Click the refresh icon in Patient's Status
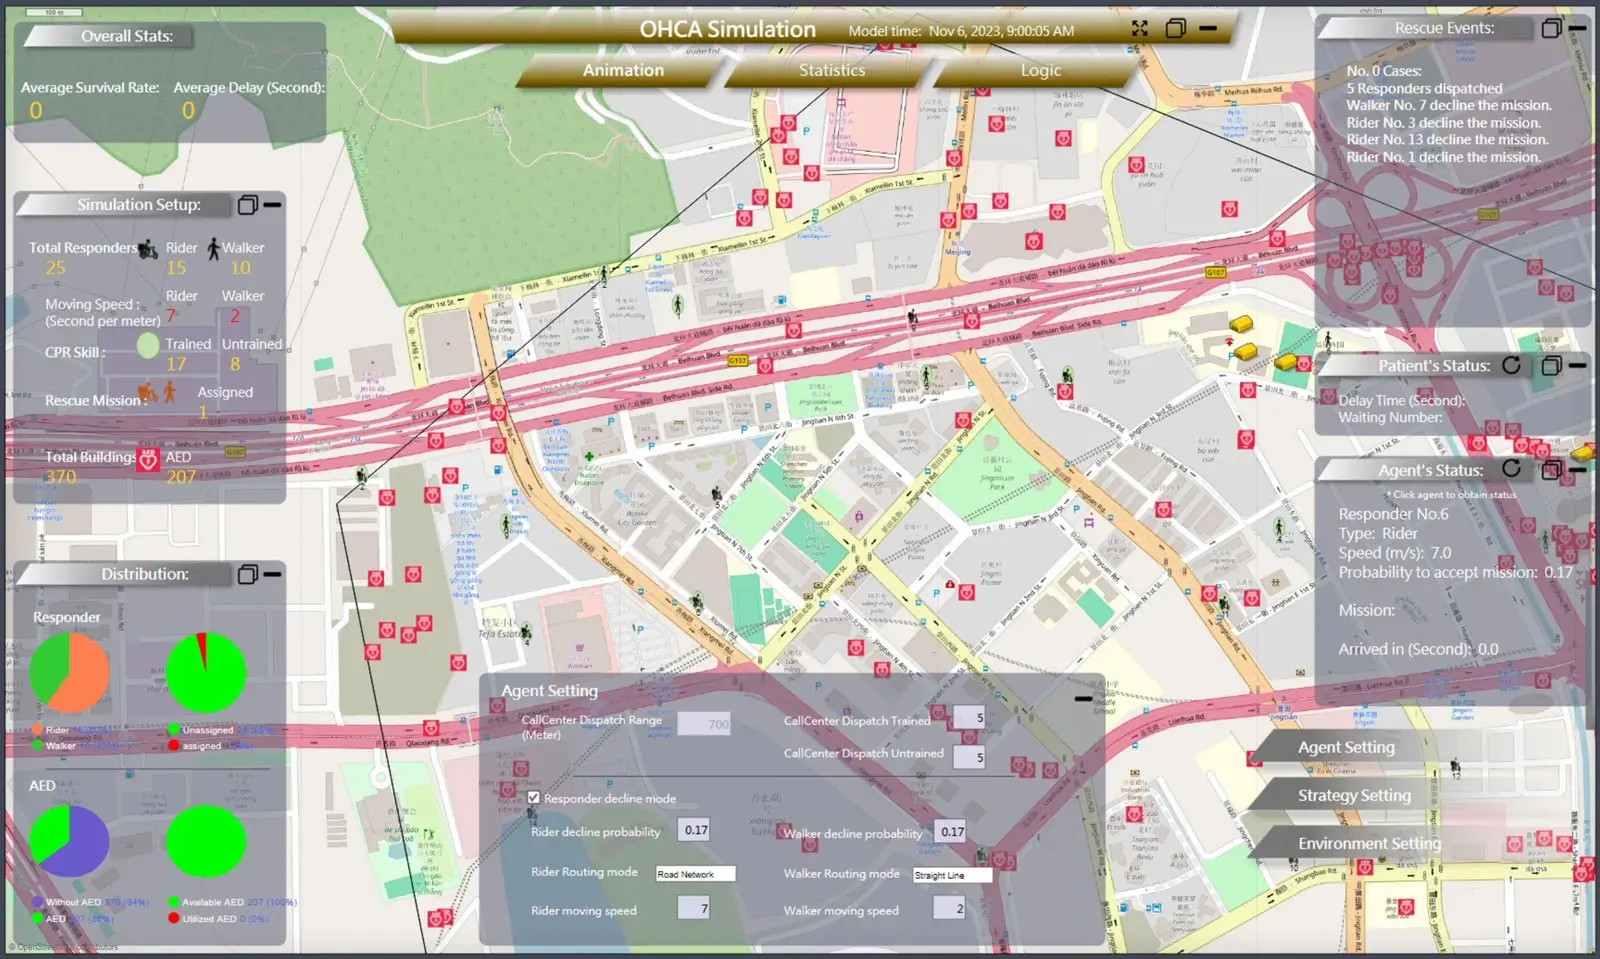This screenshot has width=1600, height=959. point(1511,365)
